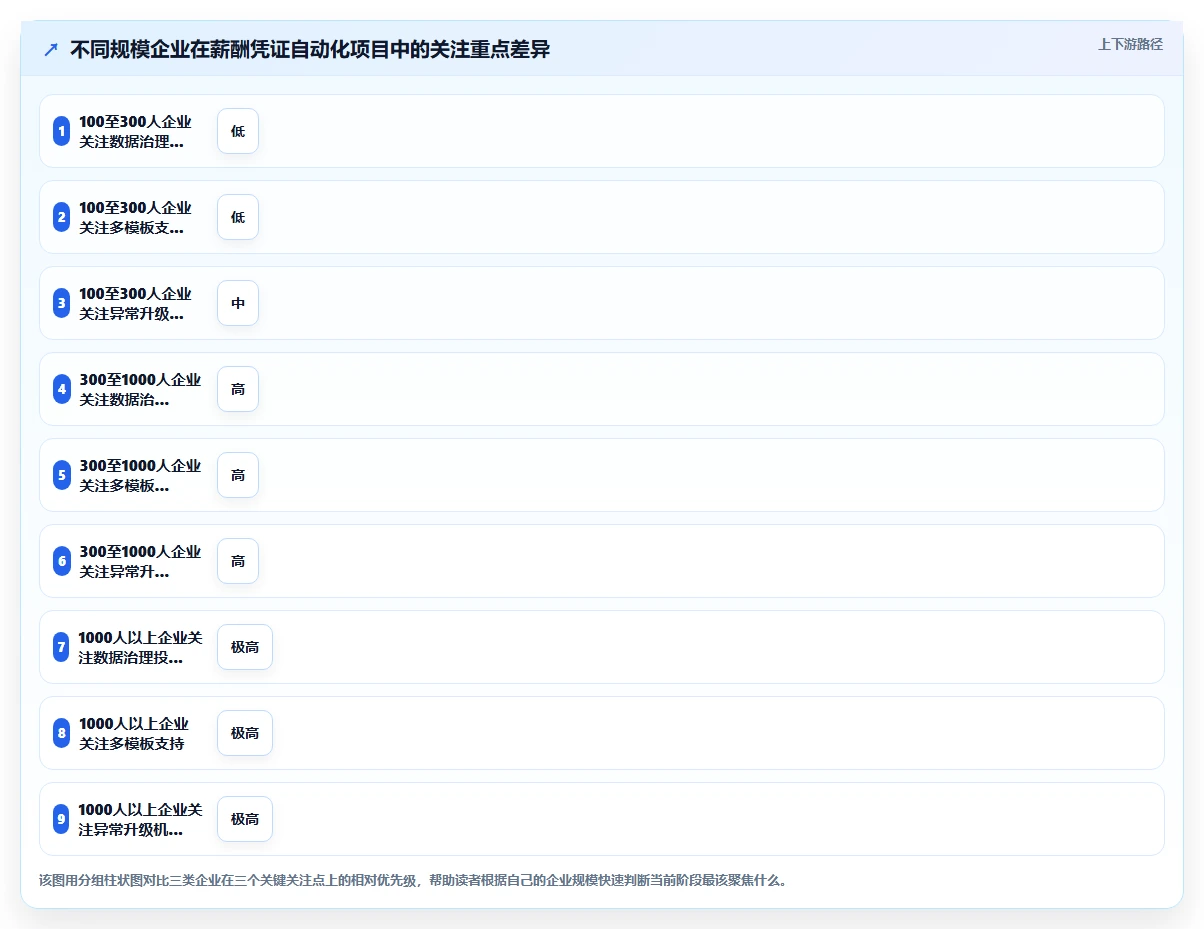Screen dimensions: 1204x929
Task: Click the 极高 tag in row 8
Action: point(245,733)
